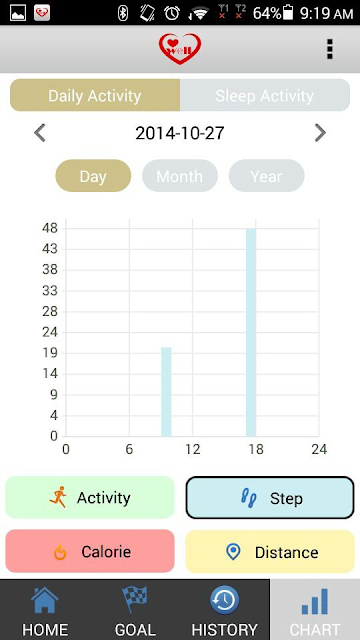Go to Home via house icon

tap(45, 600)
